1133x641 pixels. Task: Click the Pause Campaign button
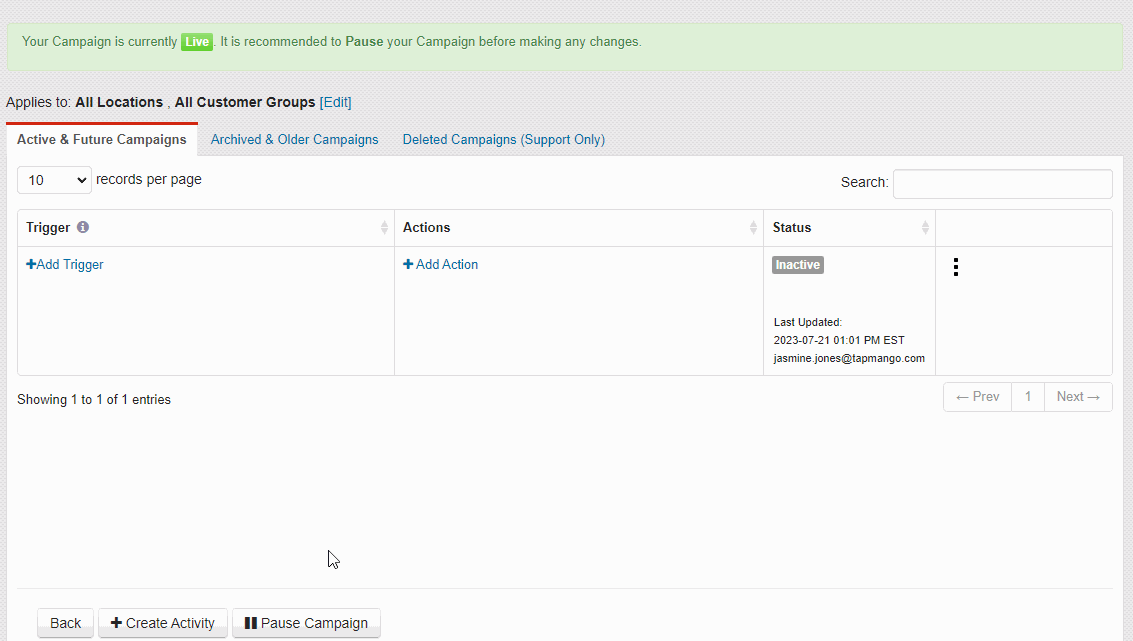306,623
